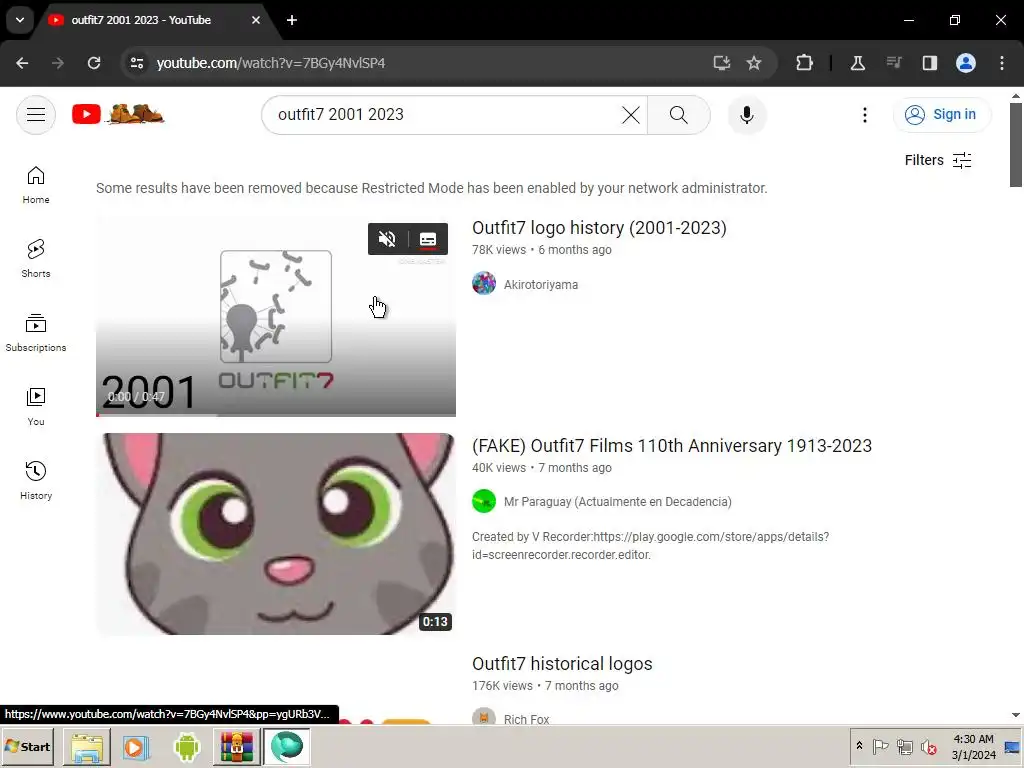Image resolution: width=1024 pixels, height=768 pixels.
Task: Open "Outfit7 logo history (2001-2023)" title
Action: pos(599,228)
